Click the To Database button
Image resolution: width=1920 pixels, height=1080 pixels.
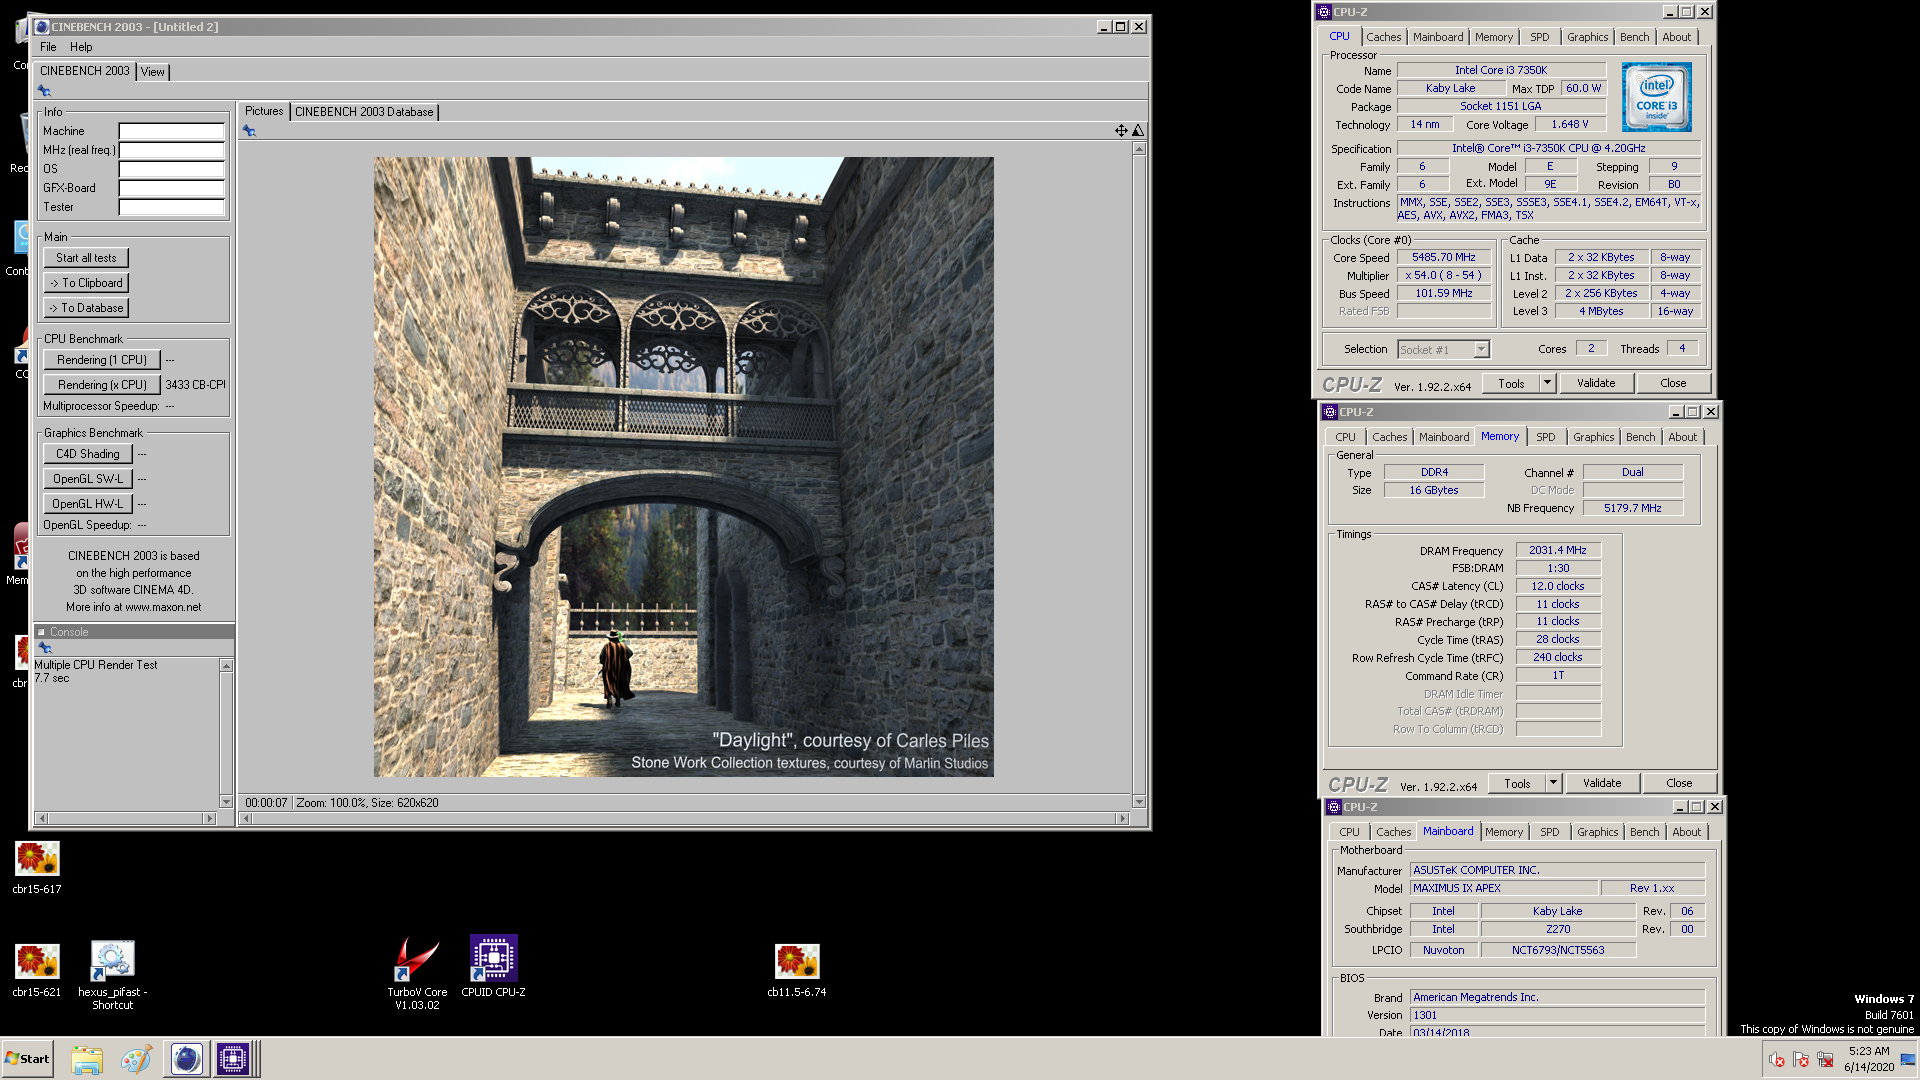[86, 308]
